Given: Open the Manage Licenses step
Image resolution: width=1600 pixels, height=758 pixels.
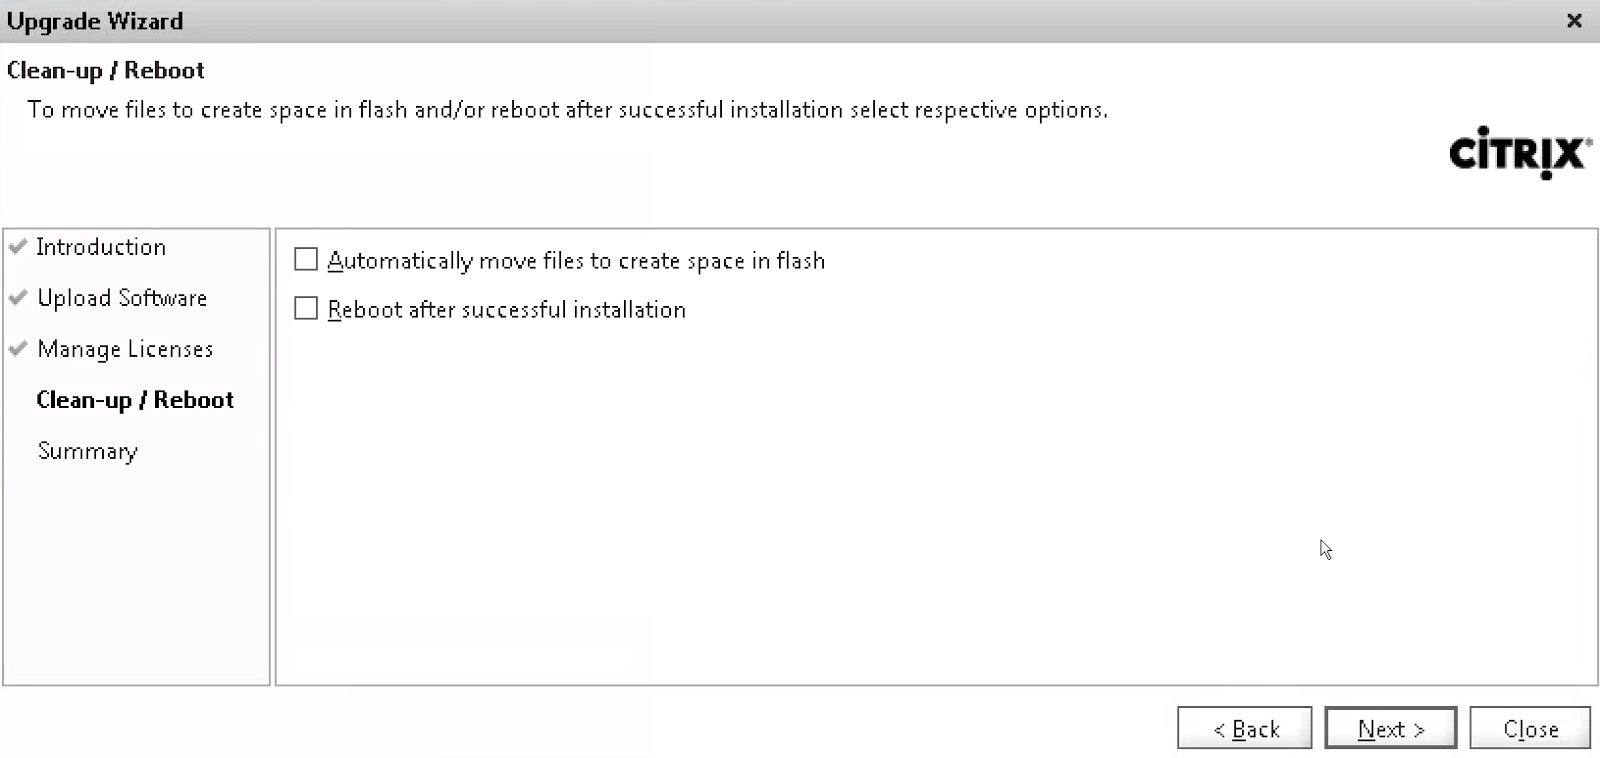Looking at the screenshot, I should coord(125,349).
